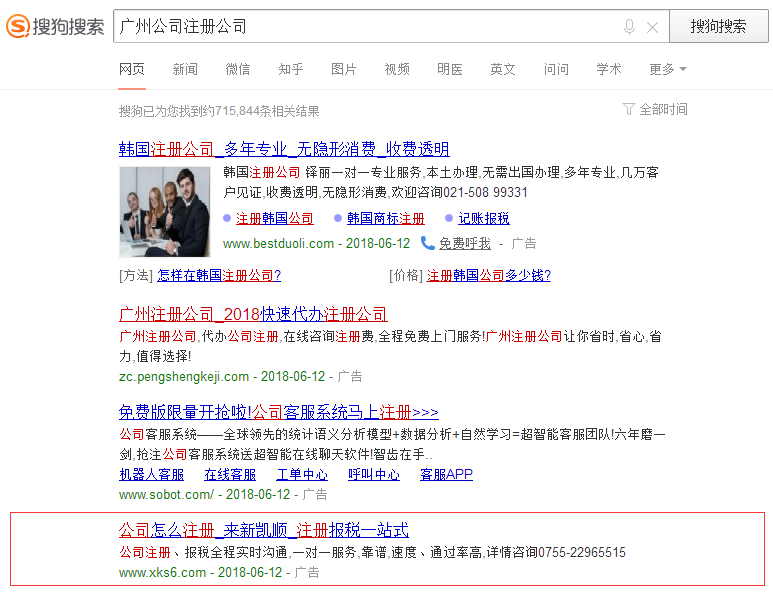Click the www.bestduoli.com URL text
The height and width of the screenshot is (592, 773).
point(278,244)
